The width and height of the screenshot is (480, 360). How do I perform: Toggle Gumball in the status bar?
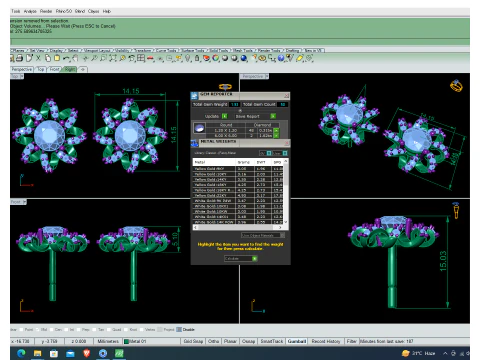(297, 341)
